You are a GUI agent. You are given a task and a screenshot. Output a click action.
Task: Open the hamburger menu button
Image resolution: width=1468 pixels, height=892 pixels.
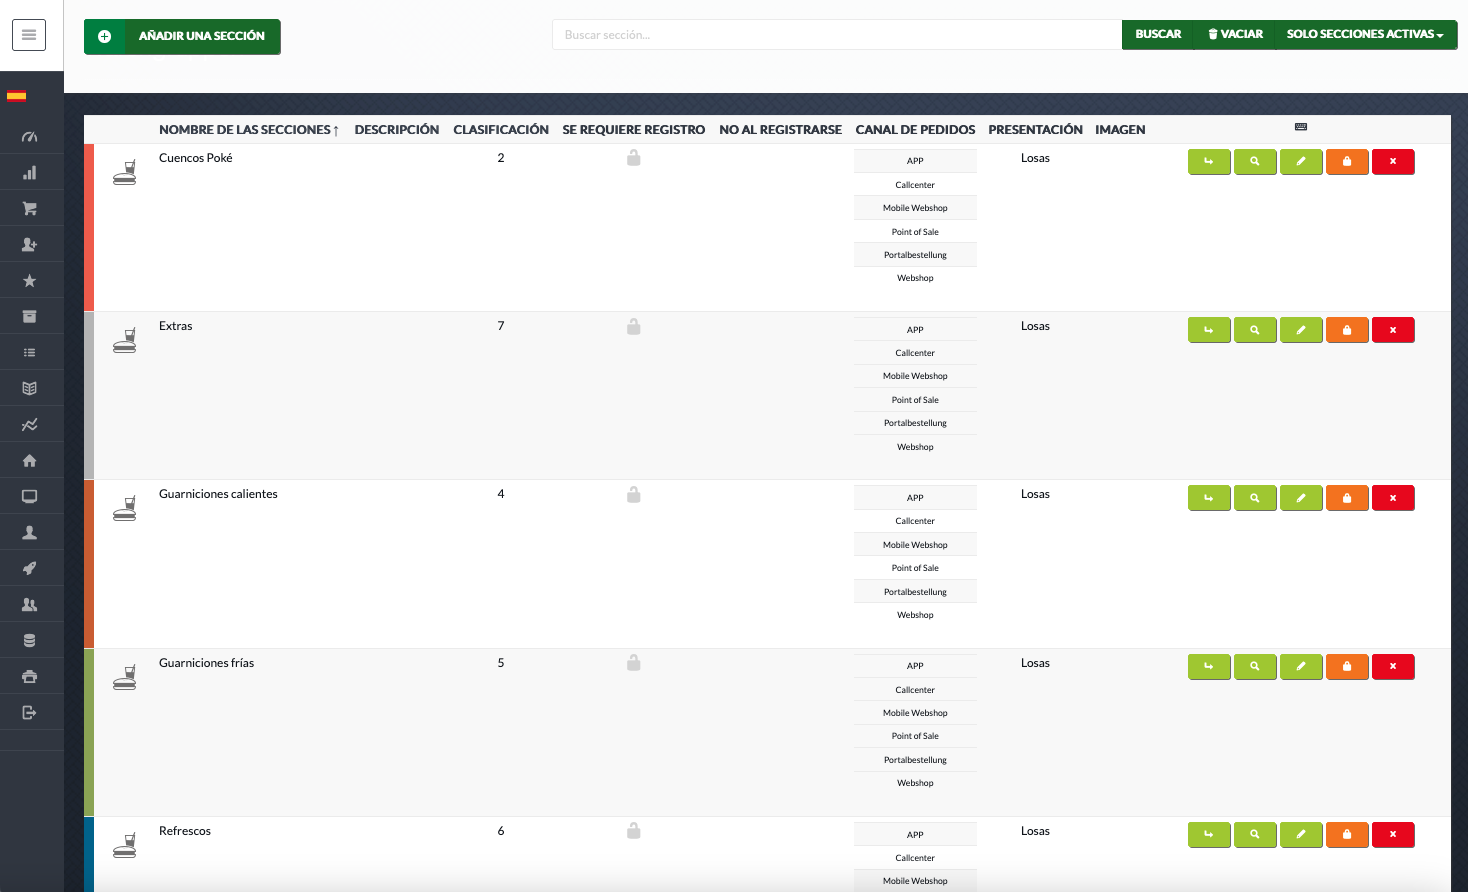[x=29, y=35]
